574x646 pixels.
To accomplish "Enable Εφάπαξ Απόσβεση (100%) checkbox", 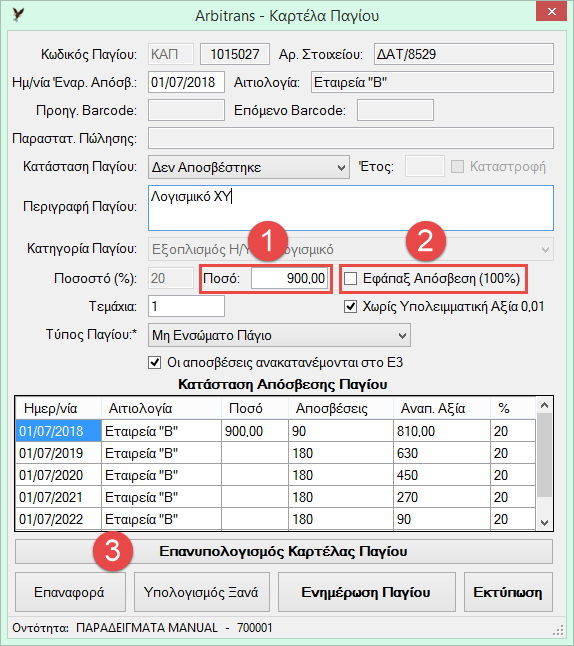I will (351, 279).
